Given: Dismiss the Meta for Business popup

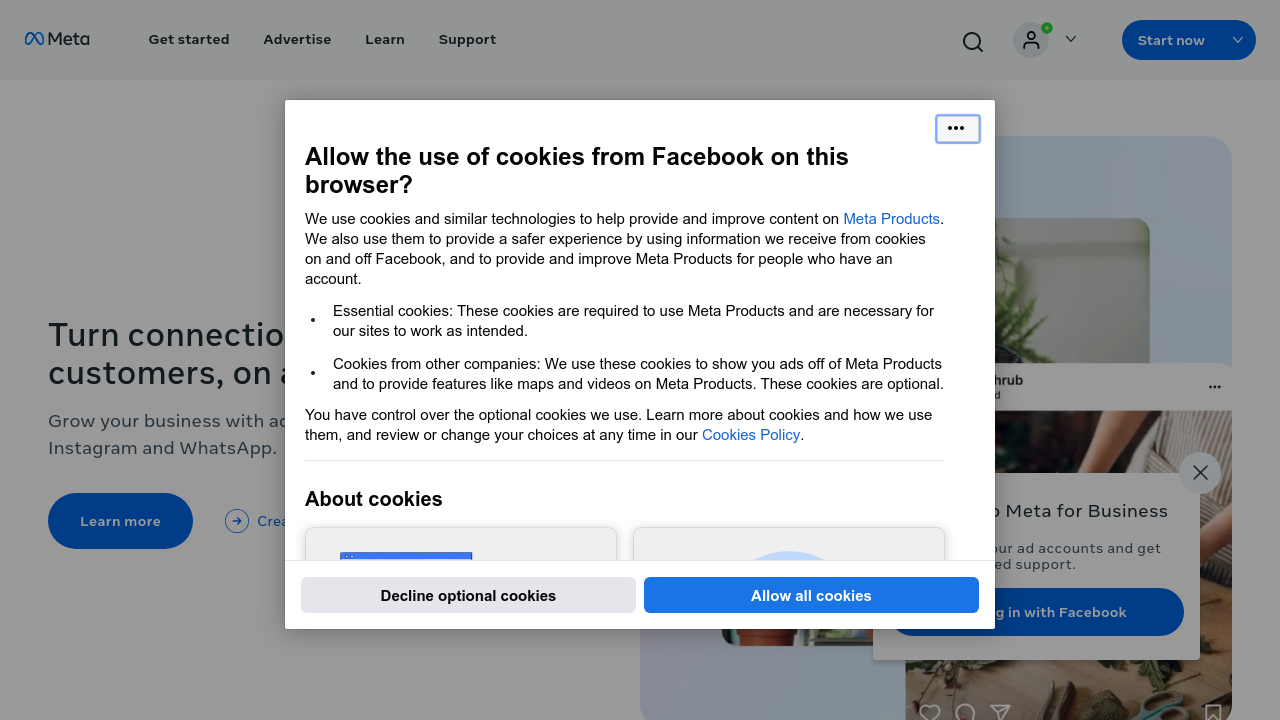Looking at the screenshot, I should (1200, 472).
